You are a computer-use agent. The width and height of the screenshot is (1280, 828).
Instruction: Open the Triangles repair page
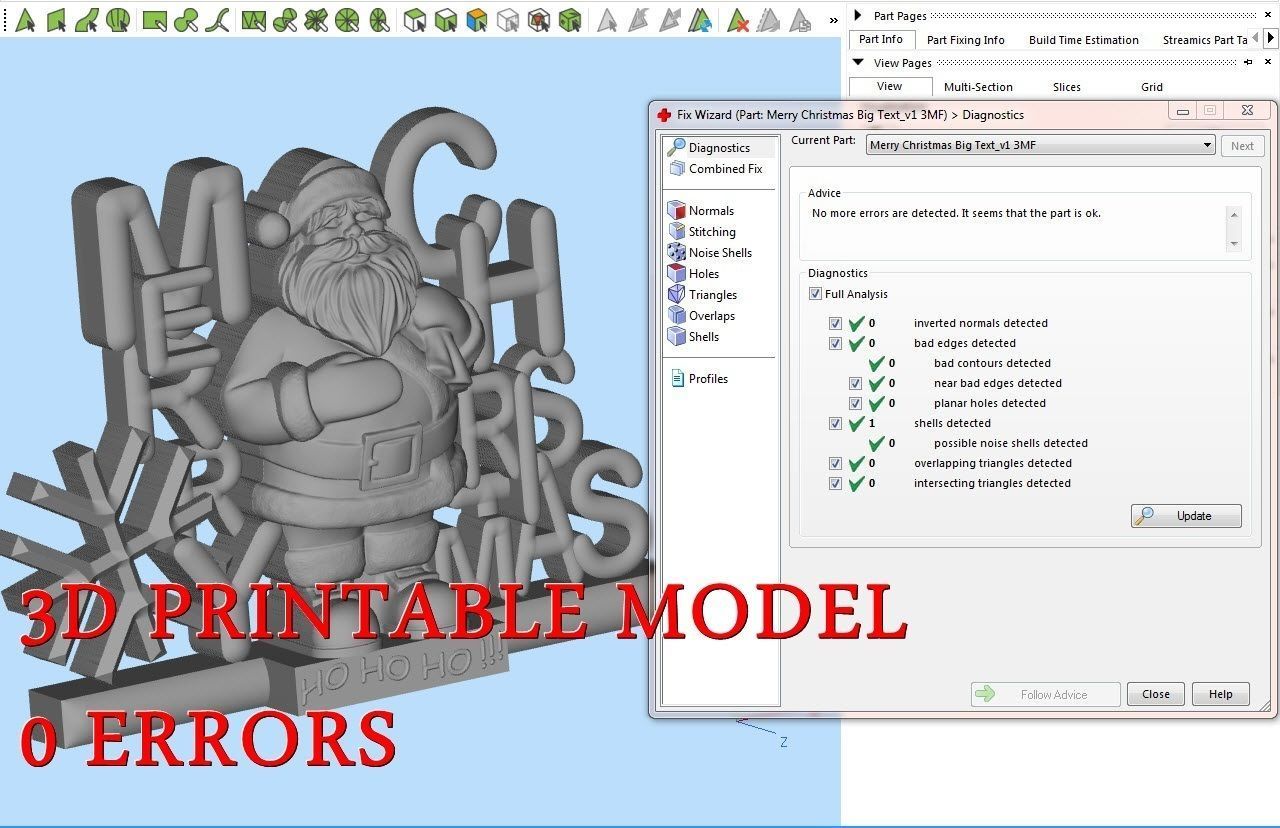(x=703, y=295)
